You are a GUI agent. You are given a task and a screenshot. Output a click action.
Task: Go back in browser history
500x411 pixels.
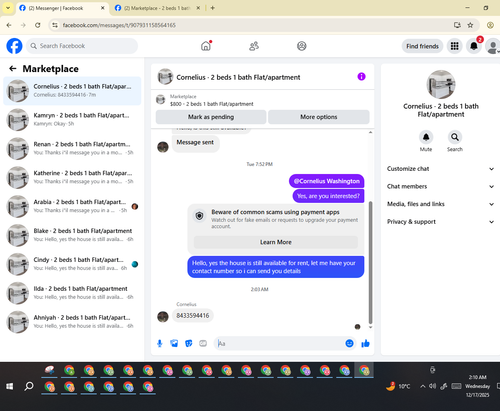click(9, 25)
